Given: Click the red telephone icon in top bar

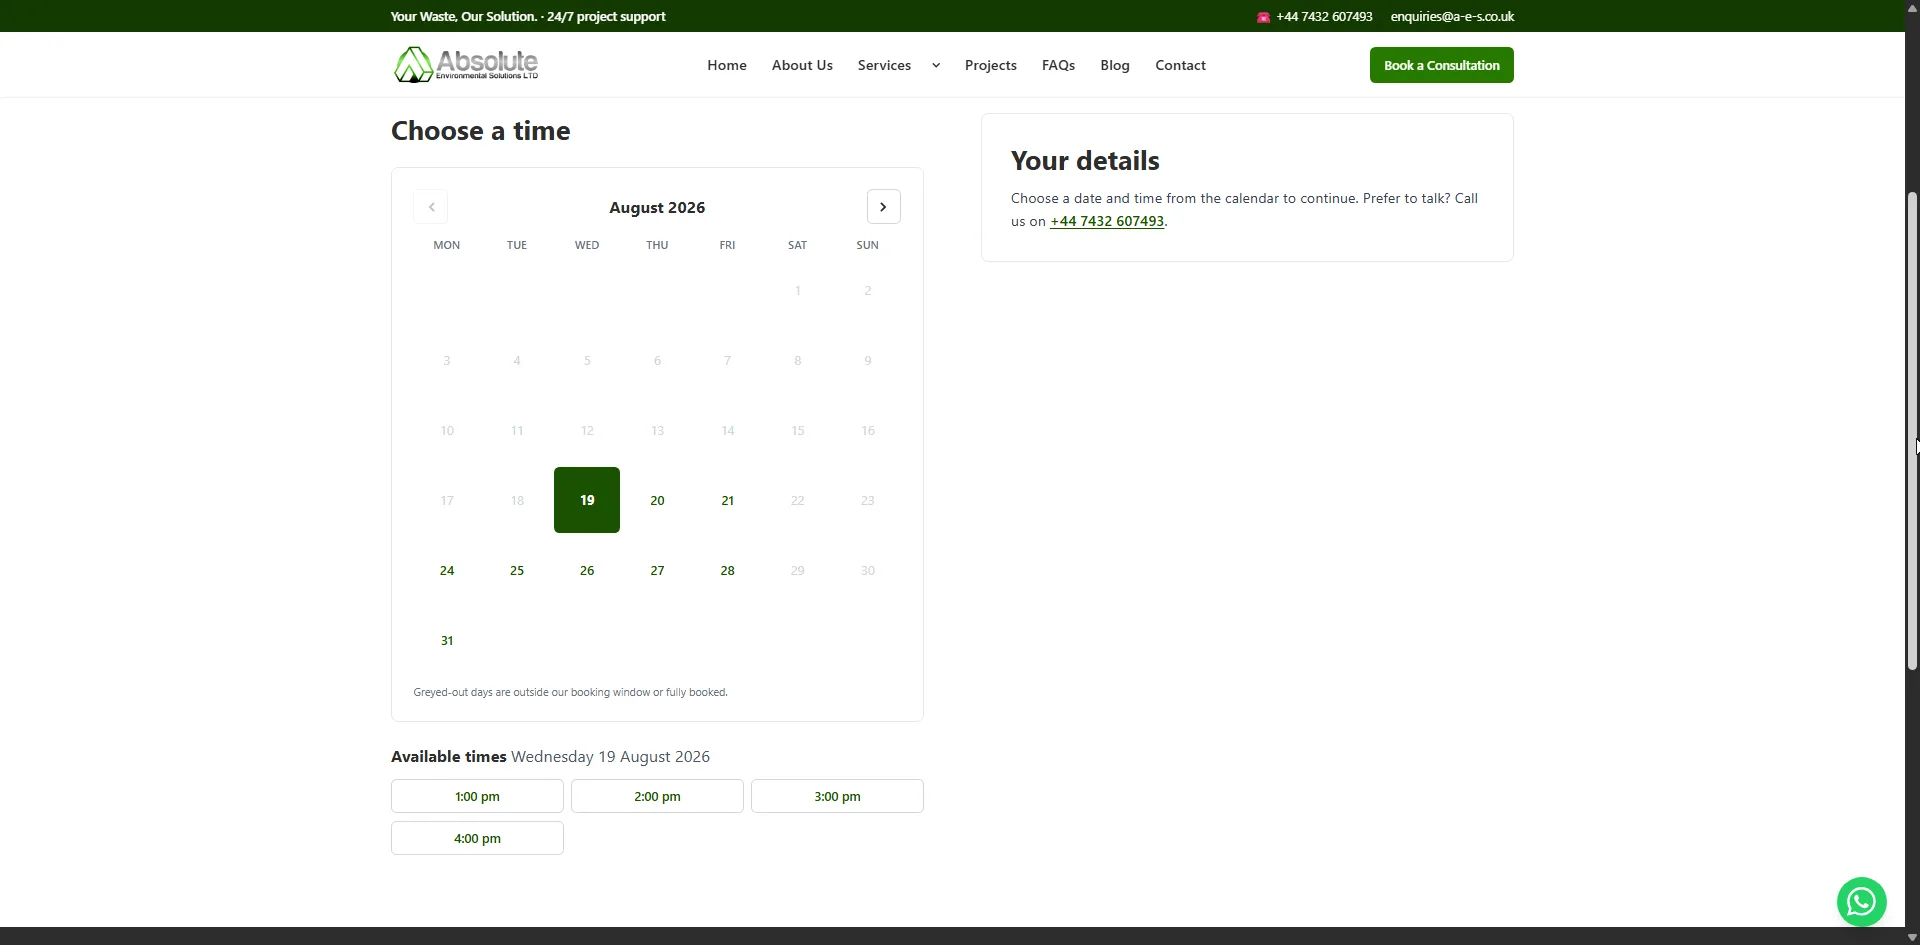Looking at the screenshot, I should pos(1263,17).
